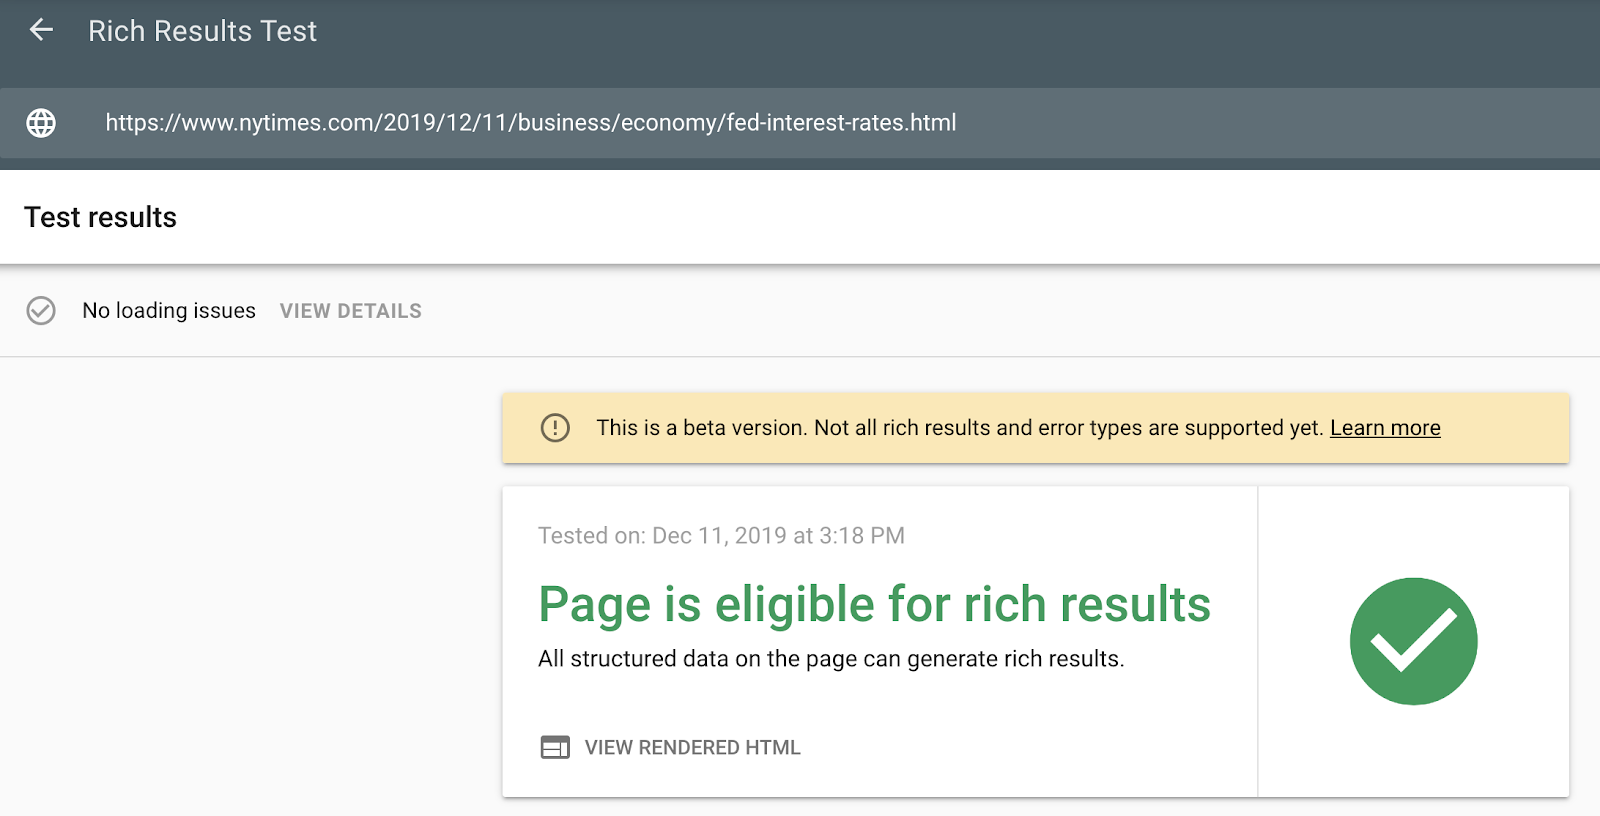
Task: Focus the nytimes.com URL field
Action: (x=530, y=123)
